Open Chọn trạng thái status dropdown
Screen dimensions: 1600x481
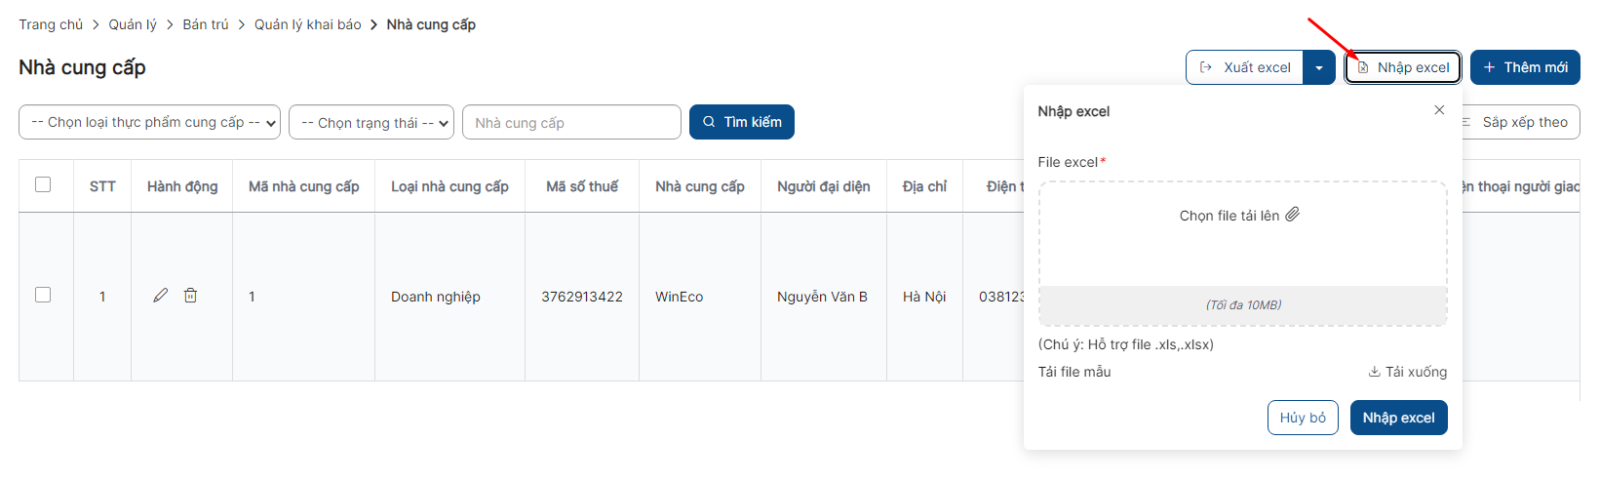click(371, 122)
